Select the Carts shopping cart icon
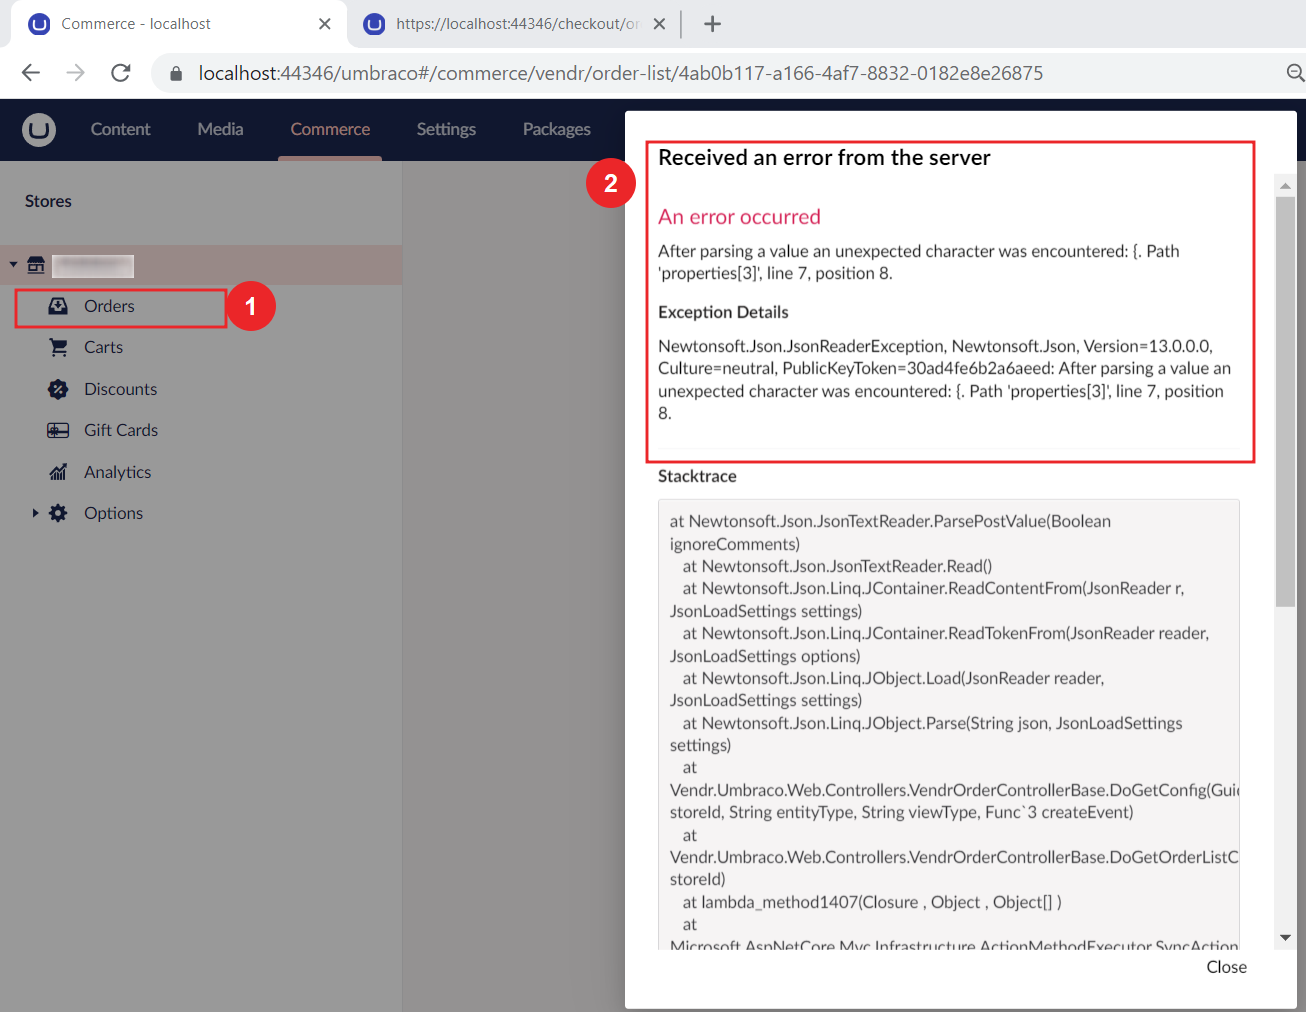Screen dimensions: 1308x1012 coord(59,347)
